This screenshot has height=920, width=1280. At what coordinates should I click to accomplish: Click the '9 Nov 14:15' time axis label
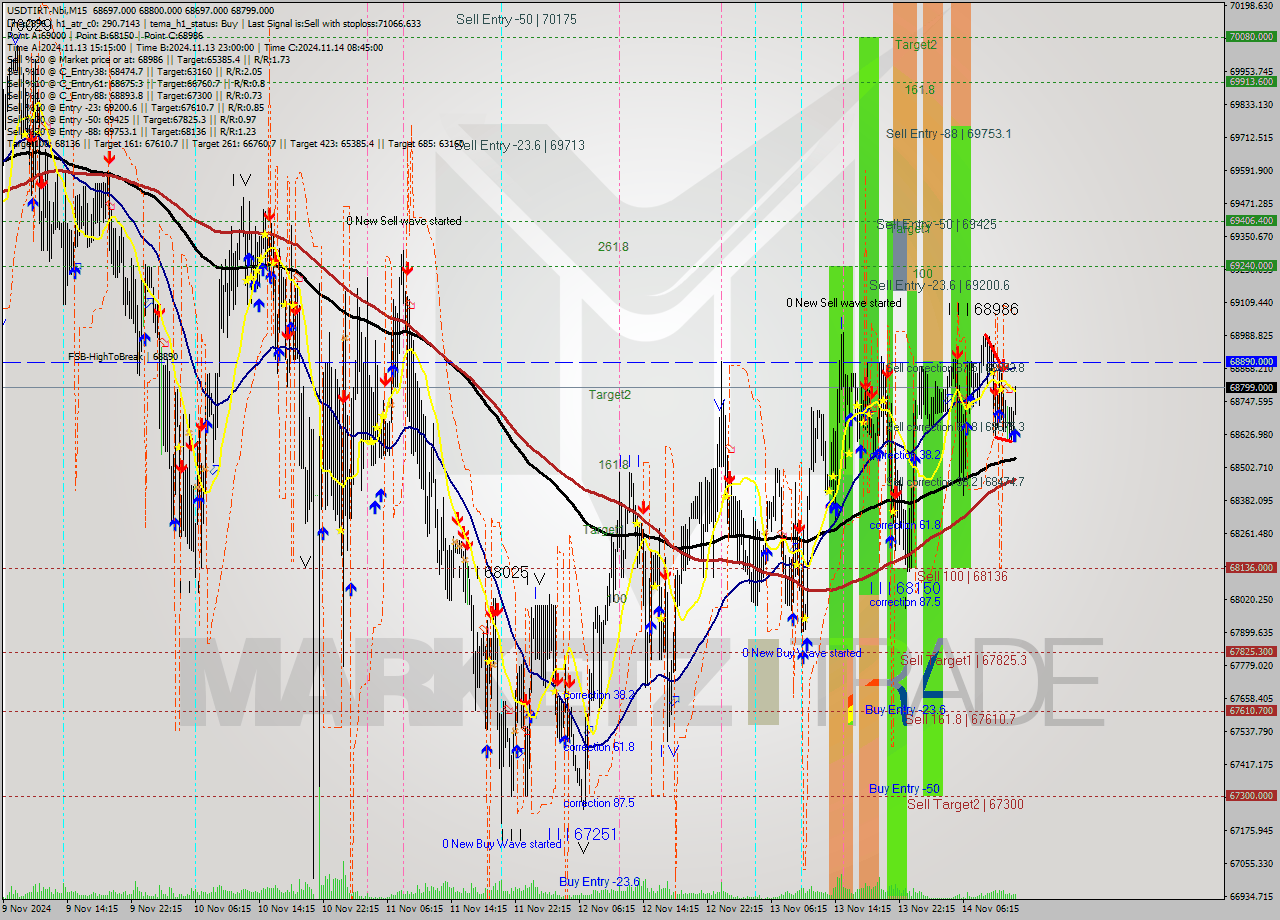pos(91,909)
